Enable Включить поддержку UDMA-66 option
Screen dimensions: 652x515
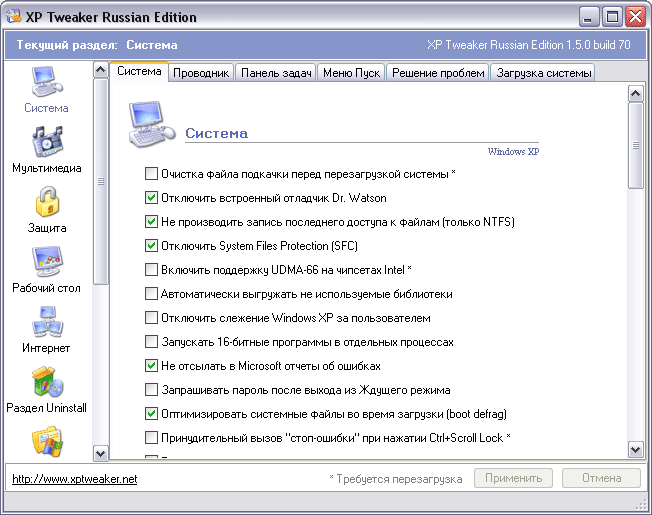click(x=152, y=270)
